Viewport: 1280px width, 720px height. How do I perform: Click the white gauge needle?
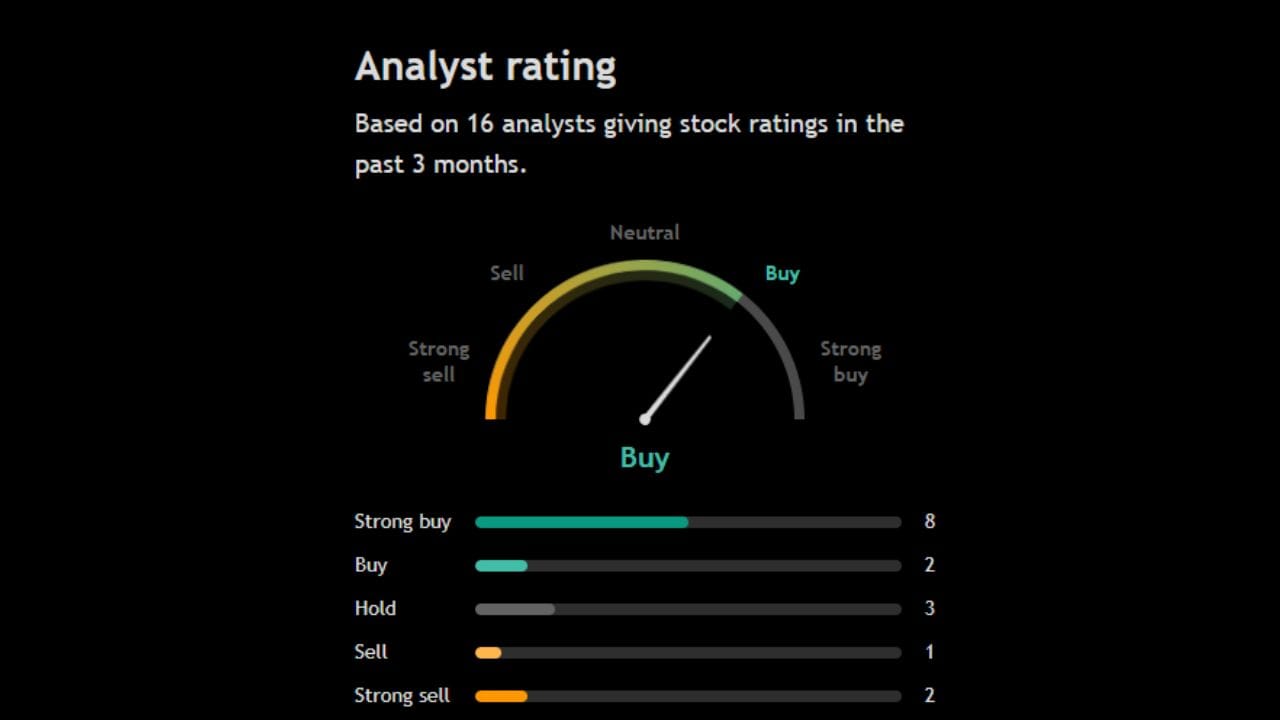[x=680, y=375]
